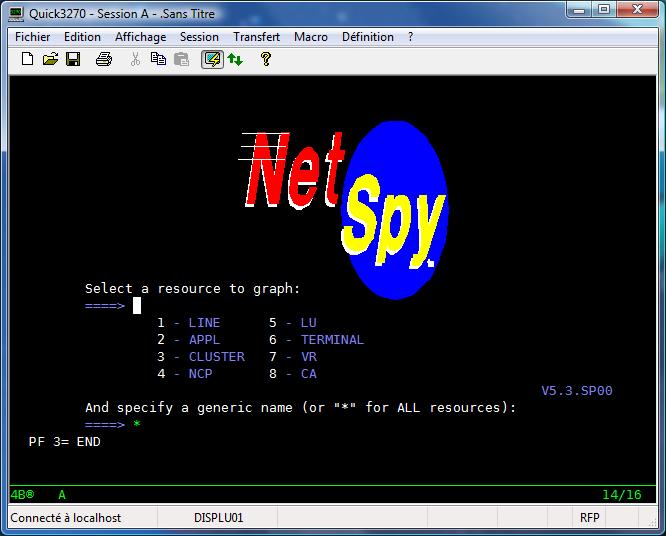Screen dimensions: 666x536
Task: Click the 'TERMINAL' option text
Action: tap(333, 340)
